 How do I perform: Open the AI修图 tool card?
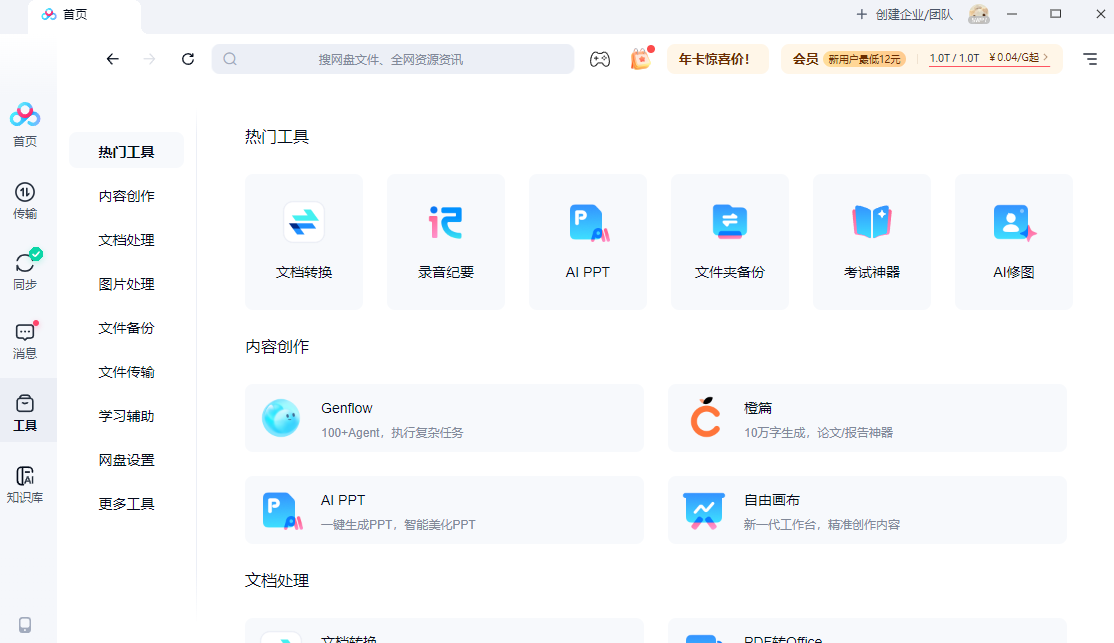coord(1013,241)
